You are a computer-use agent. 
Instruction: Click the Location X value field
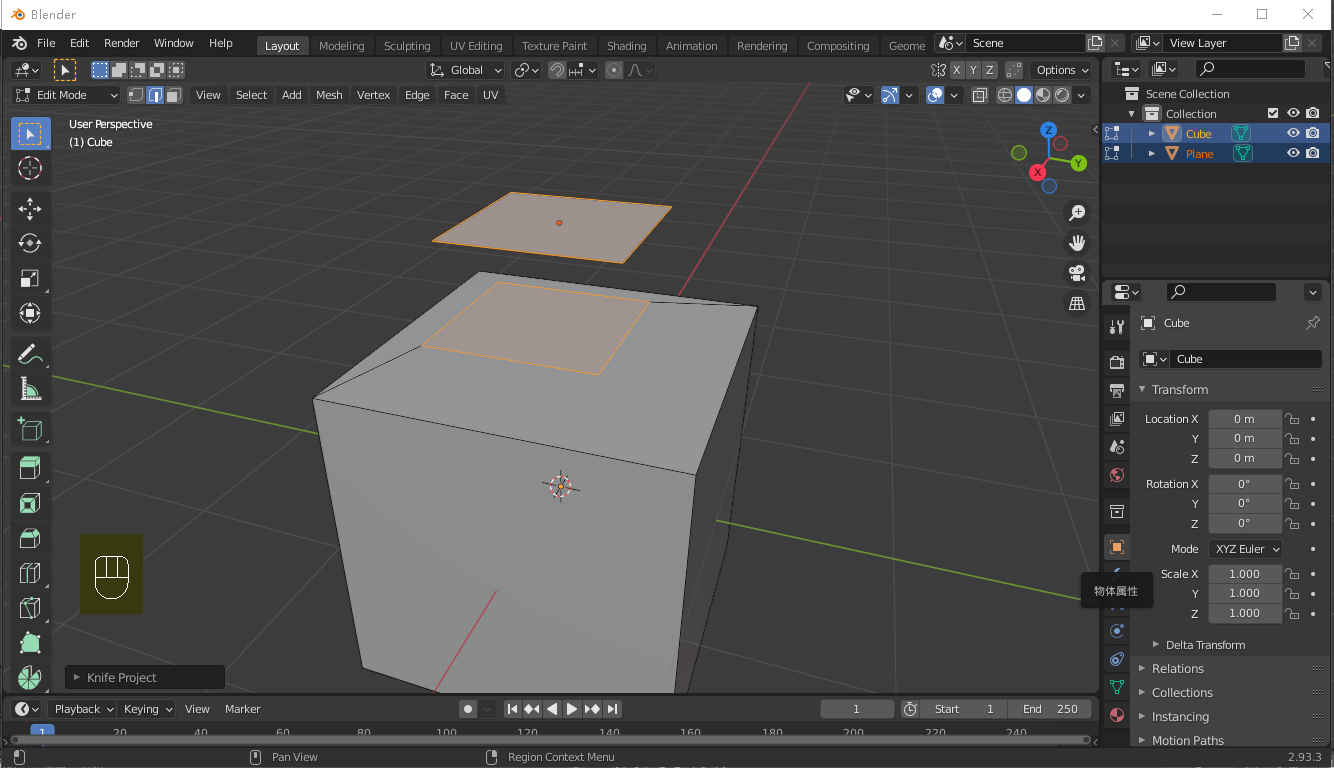click(x=1244, y=419)
